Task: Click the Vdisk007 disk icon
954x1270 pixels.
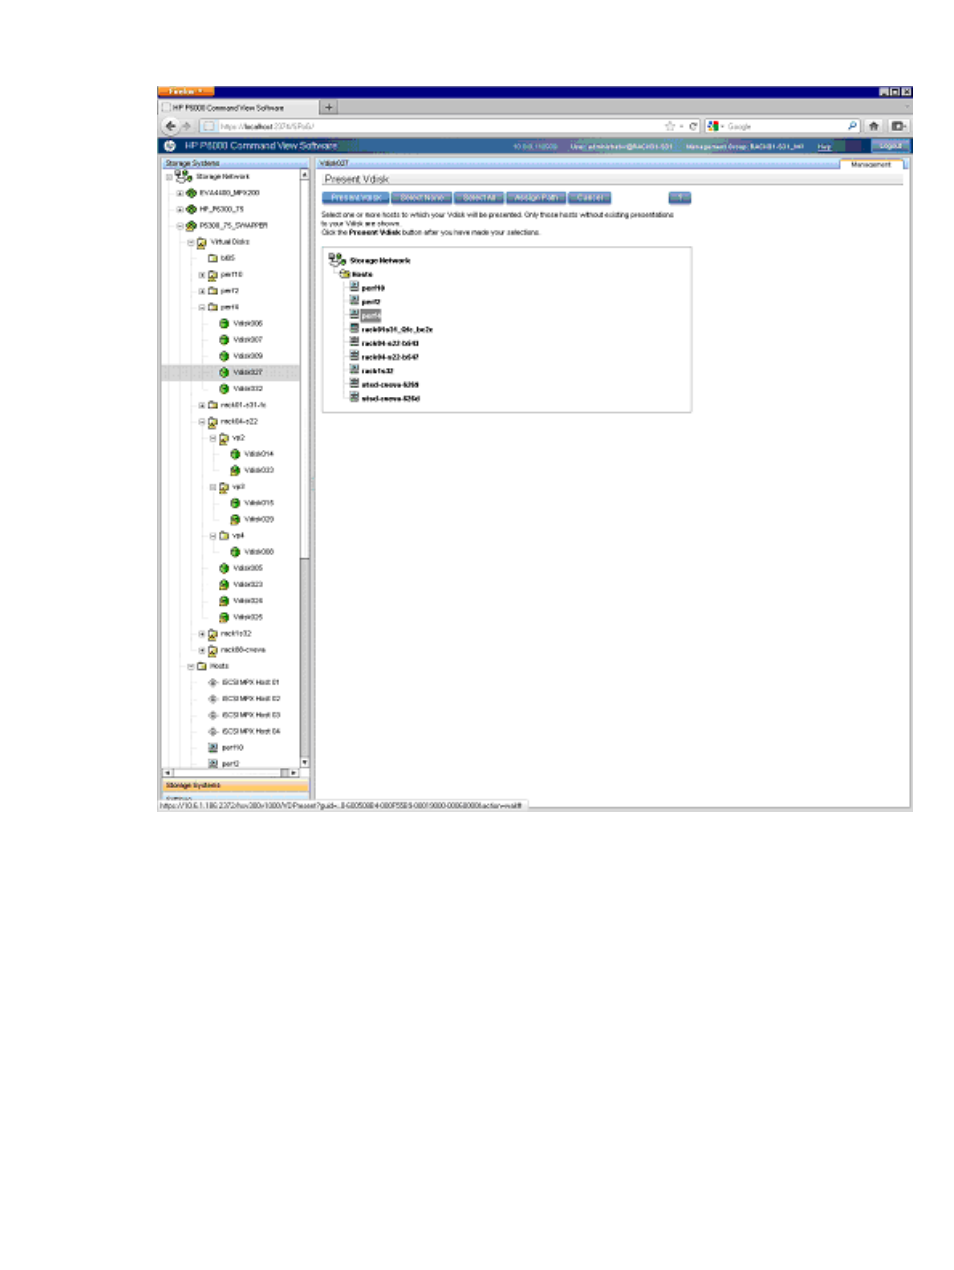Action: point(224,340)
